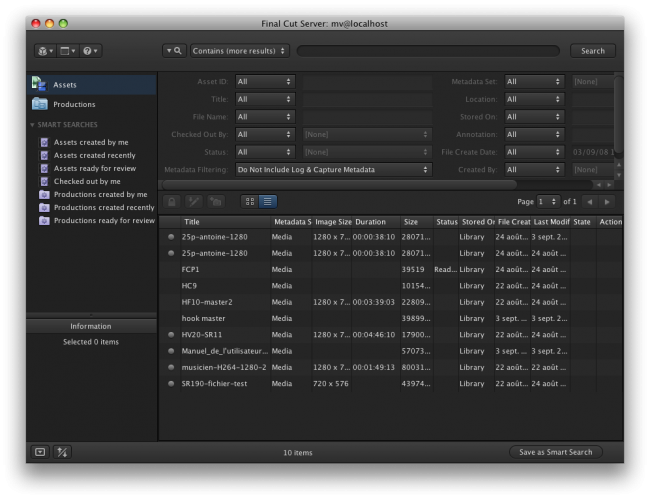Image resolution: width=650 pixels, height=499 pixels.
Task: Click Save as Smart Search button
Action: tap(555, 452)
